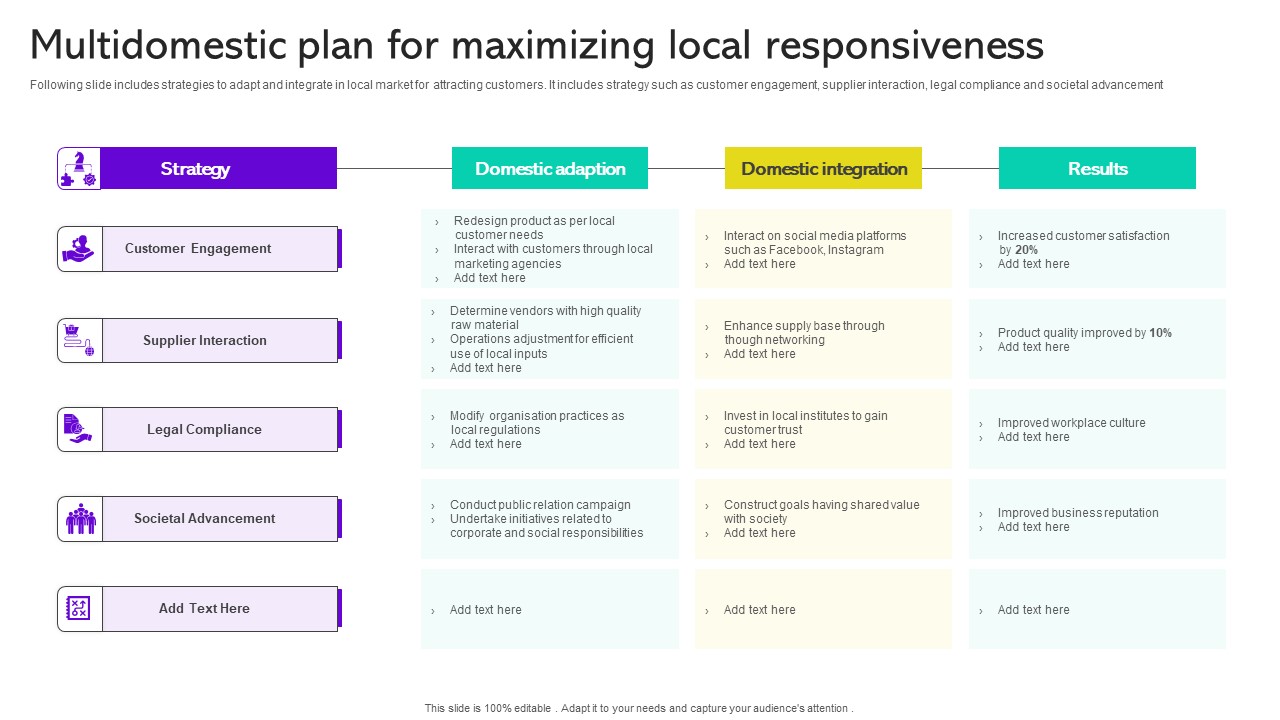Image resolution: width=1280 pixels, height=720 pixels.
Task: Select 'Operations adjustment for efficient use' bullet
Action: tap(541, 346)
